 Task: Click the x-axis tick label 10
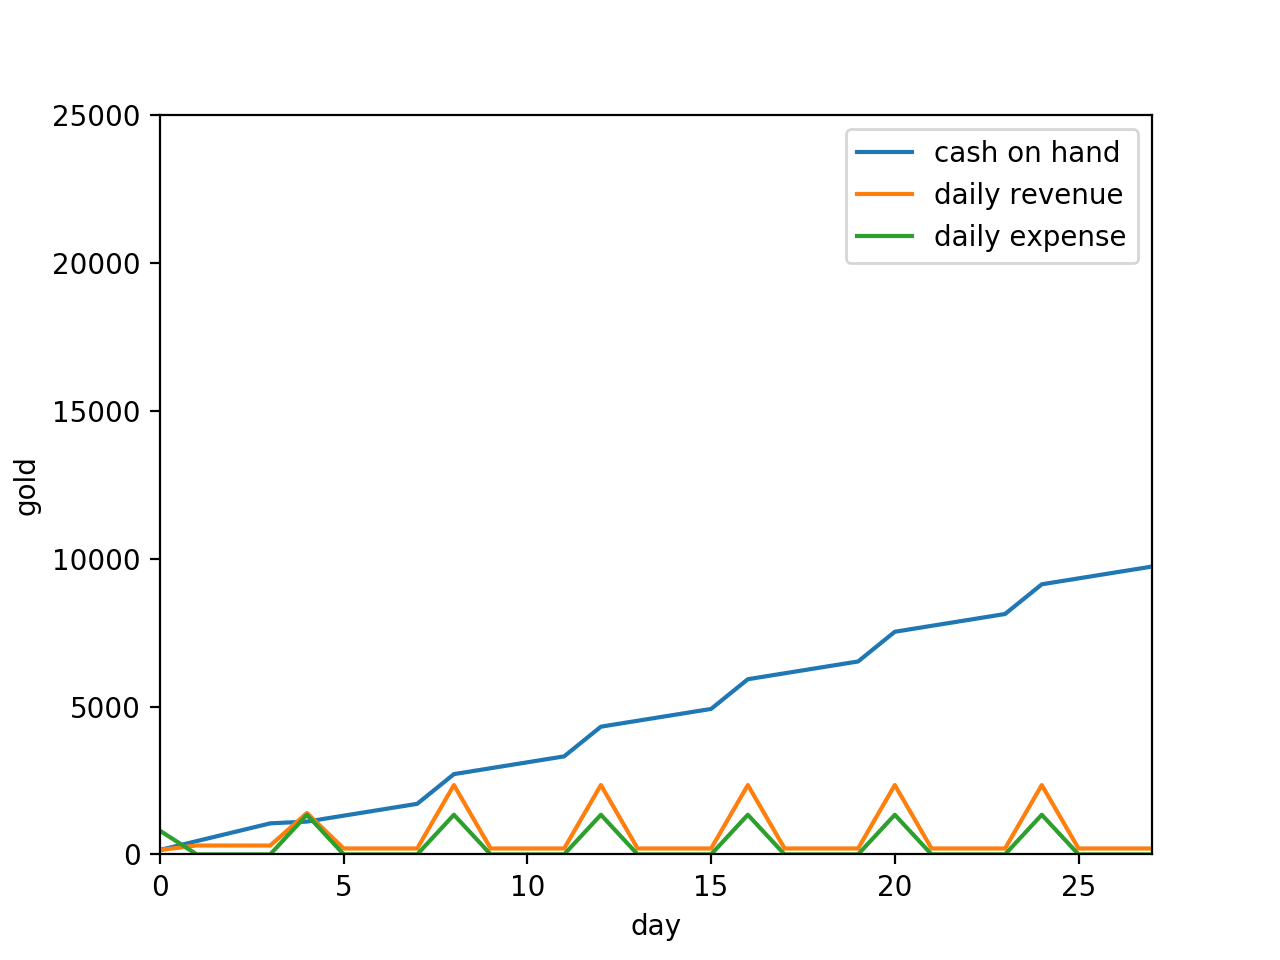tap(527, 886)
